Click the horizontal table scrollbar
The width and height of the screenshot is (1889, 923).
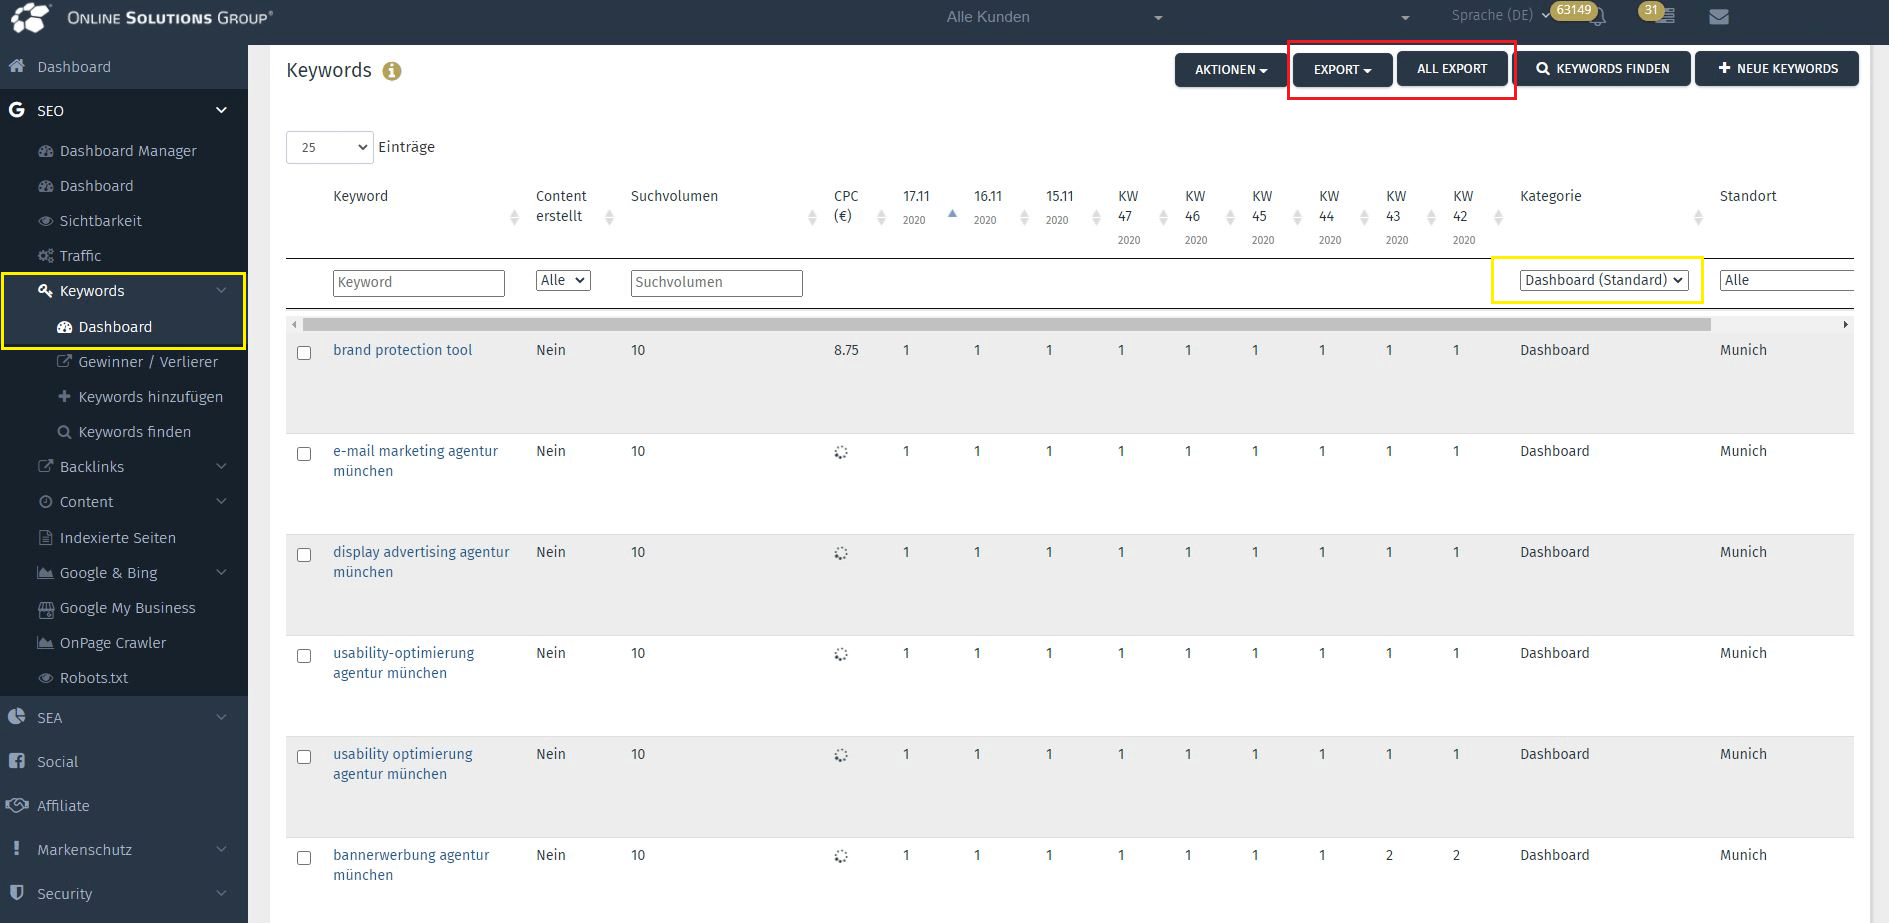pyautogui.click(x=1006, y=324)
